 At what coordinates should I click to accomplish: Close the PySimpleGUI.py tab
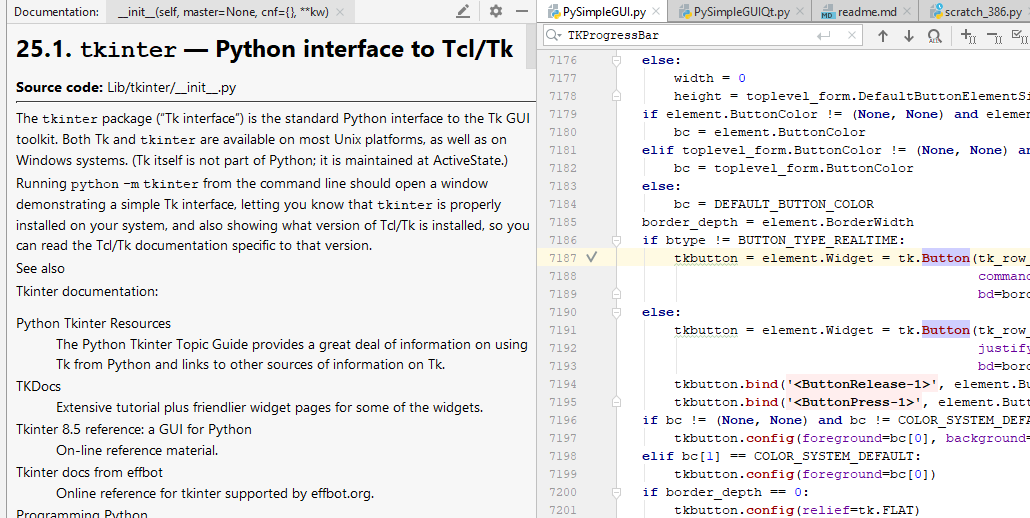point(656,12)
